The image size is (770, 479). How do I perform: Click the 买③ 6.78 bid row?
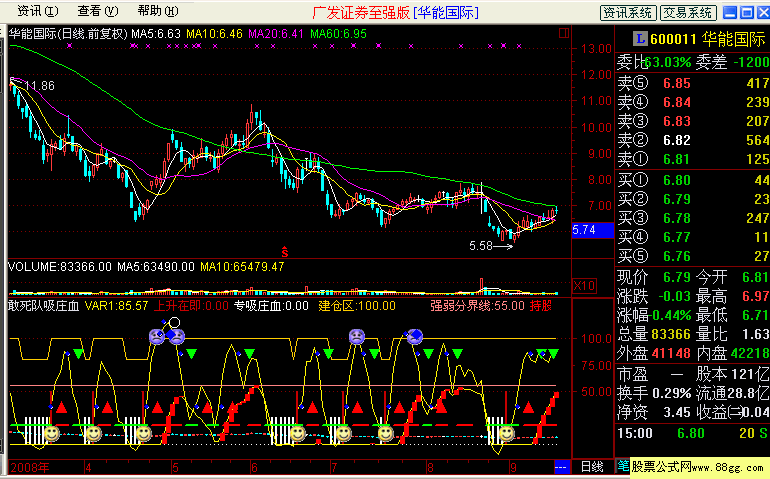(x=692, y=218)
